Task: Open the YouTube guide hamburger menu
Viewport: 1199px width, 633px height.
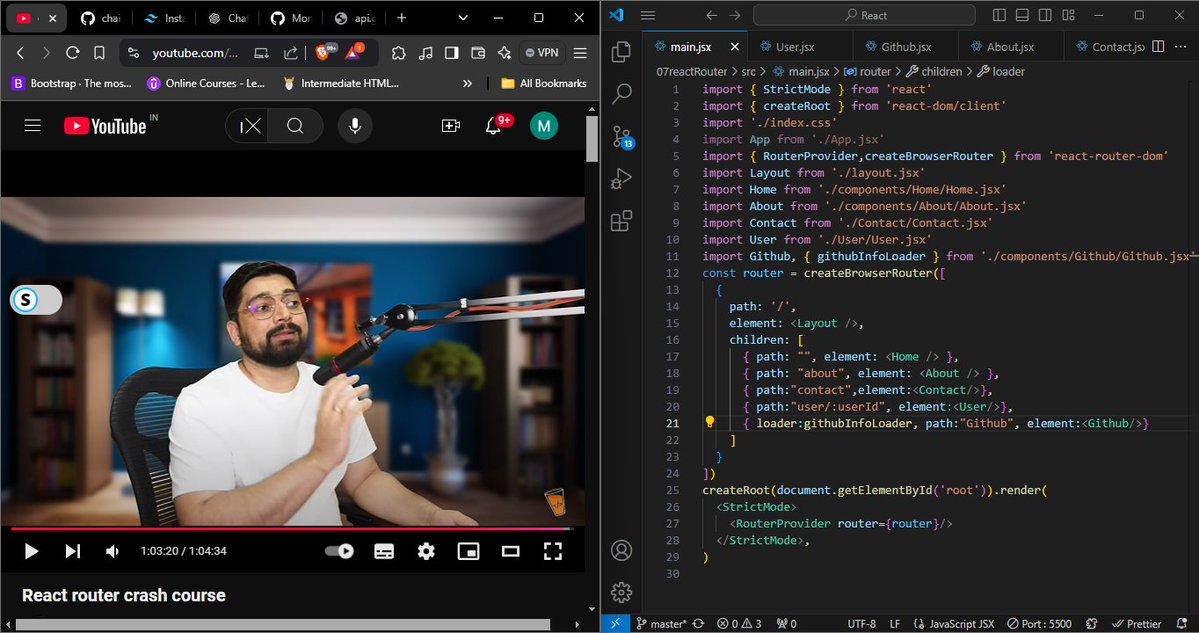Action: click(32, 126)
